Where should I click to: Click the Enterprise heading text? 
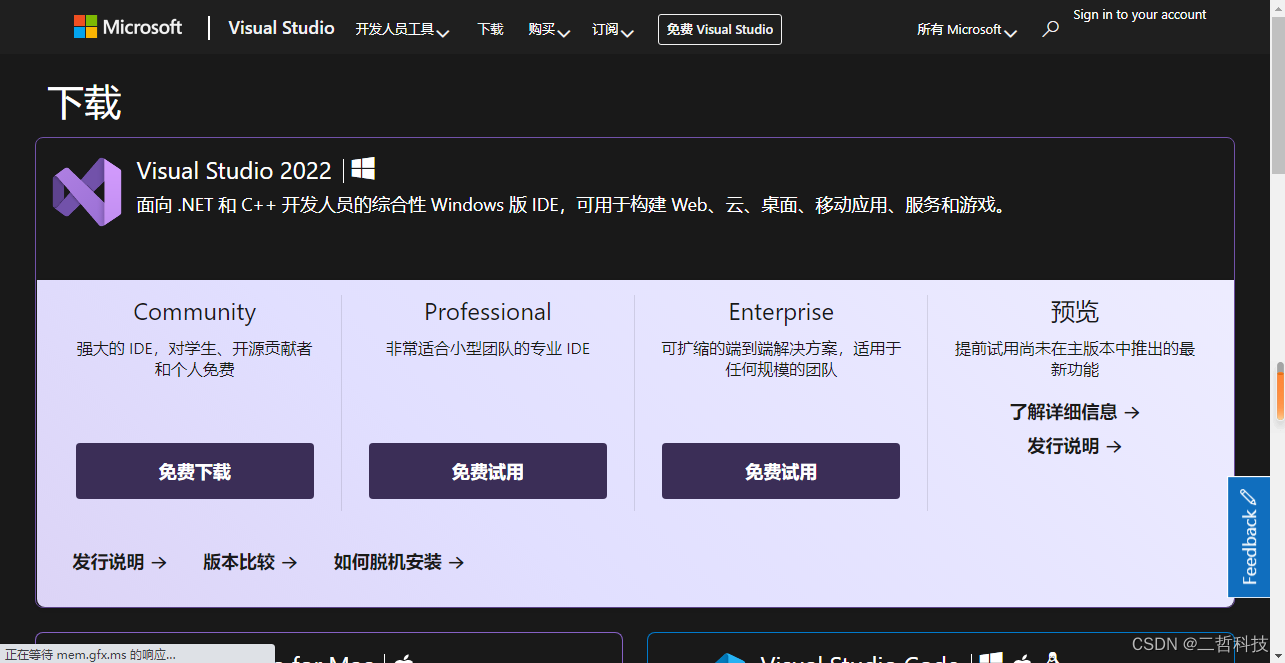pyautogui.click(x=781, y=312)
